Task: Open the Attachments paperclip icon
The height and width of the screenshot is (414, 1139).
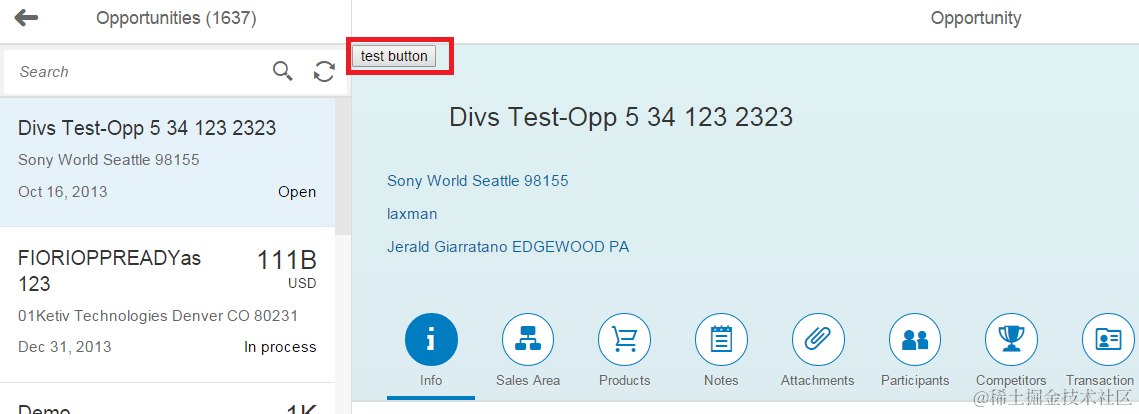Action: (x=818, y=339)
